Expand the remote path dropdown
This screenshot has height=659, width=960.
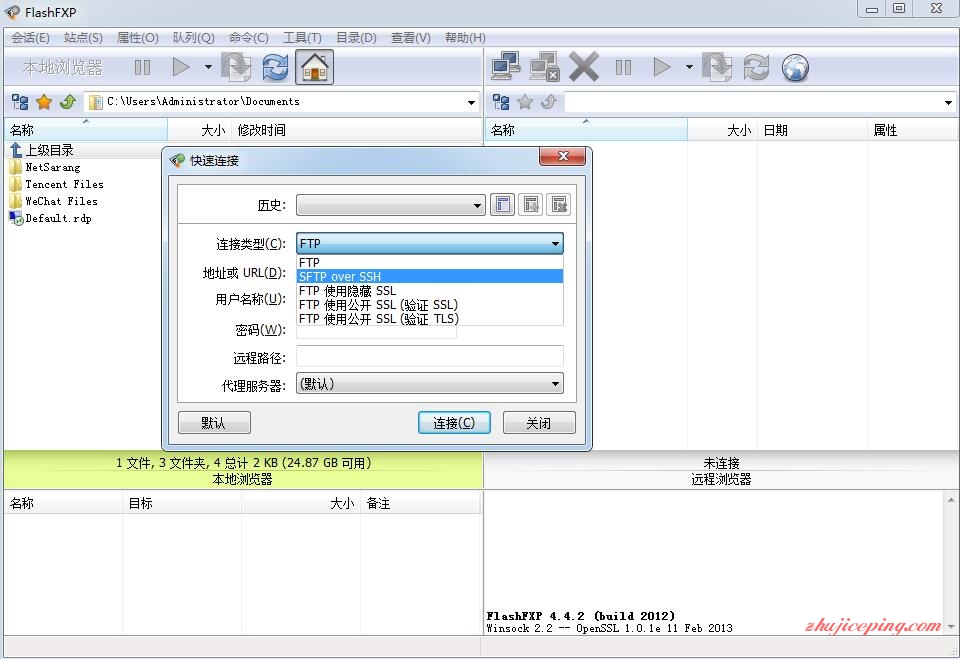(x=948, y=102)
